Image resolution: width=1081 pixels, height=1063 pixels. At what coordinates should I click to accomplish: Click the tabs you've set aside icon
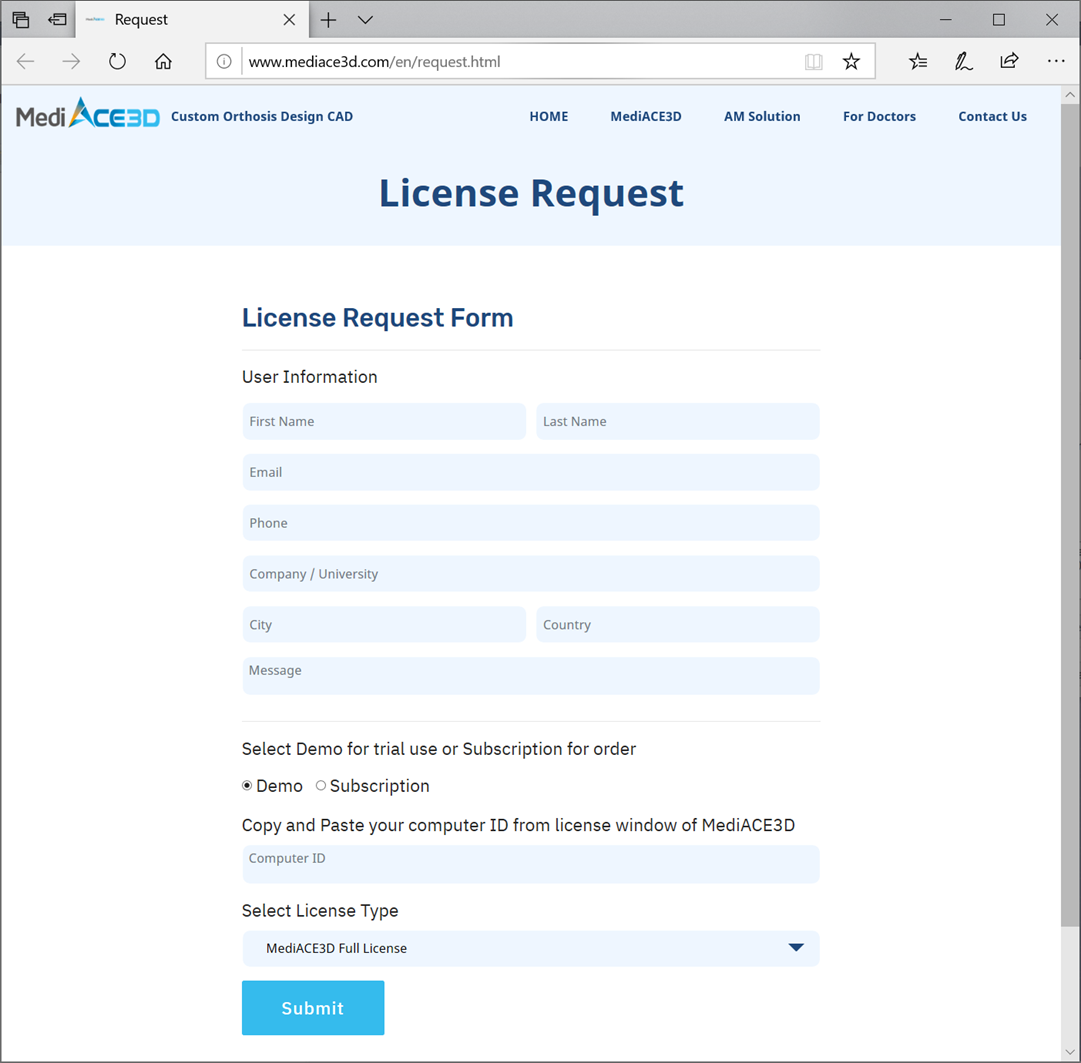click(x=21, y=20)
